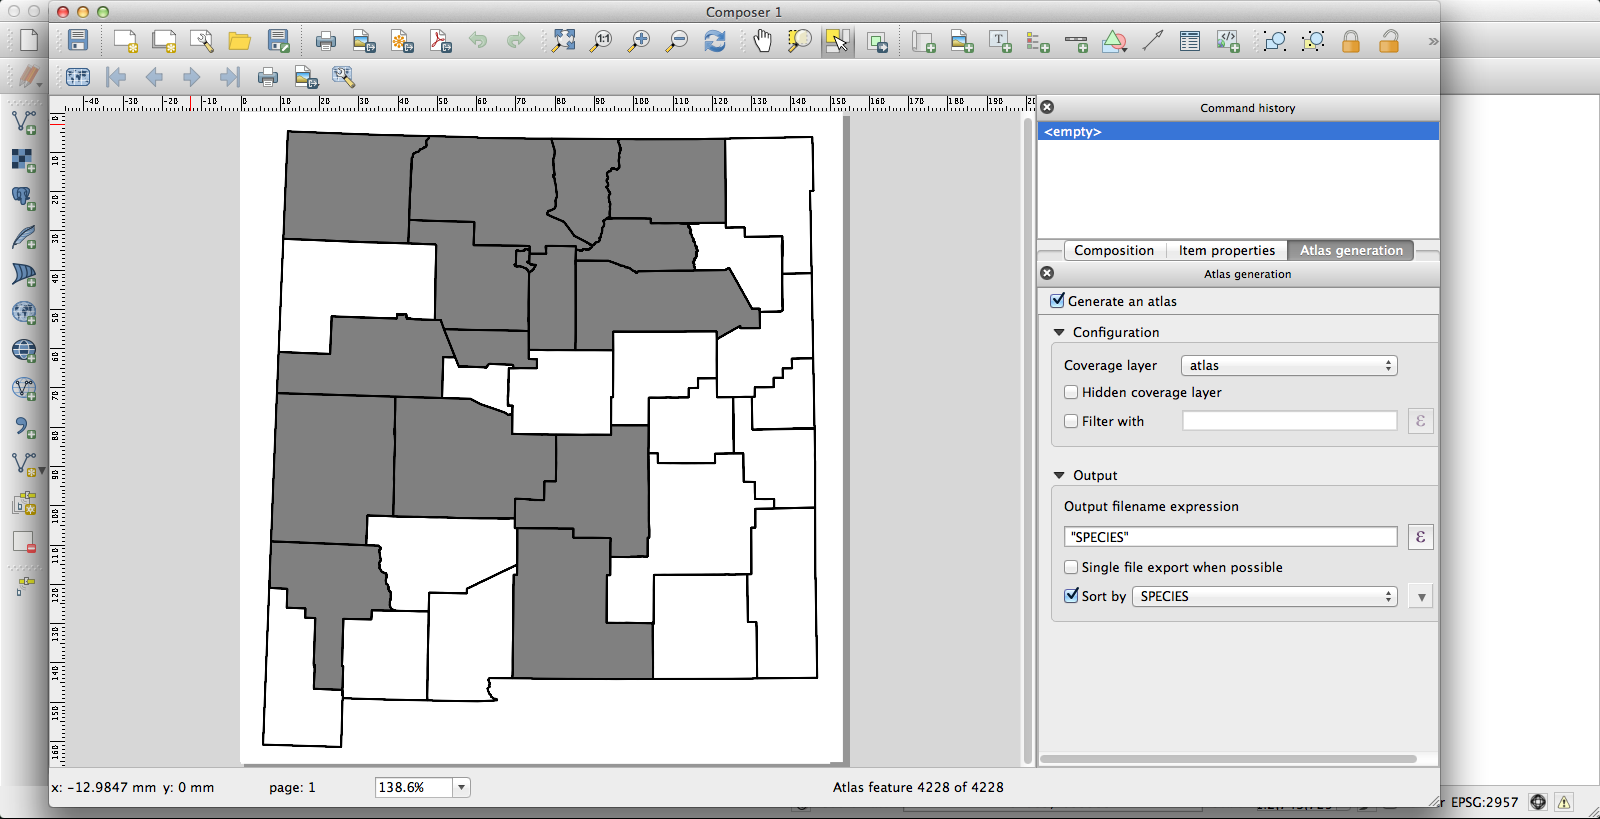
Task: Toggle Generate an atlas checkbox
Action: pyautogui.click(x=1058, y=300)
